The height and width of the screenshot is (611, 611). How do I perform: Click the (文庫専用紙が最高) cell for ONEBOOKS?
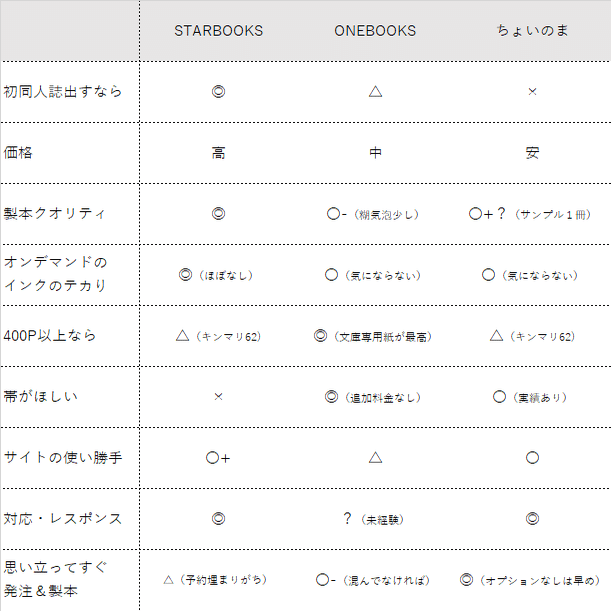point(373,336)
